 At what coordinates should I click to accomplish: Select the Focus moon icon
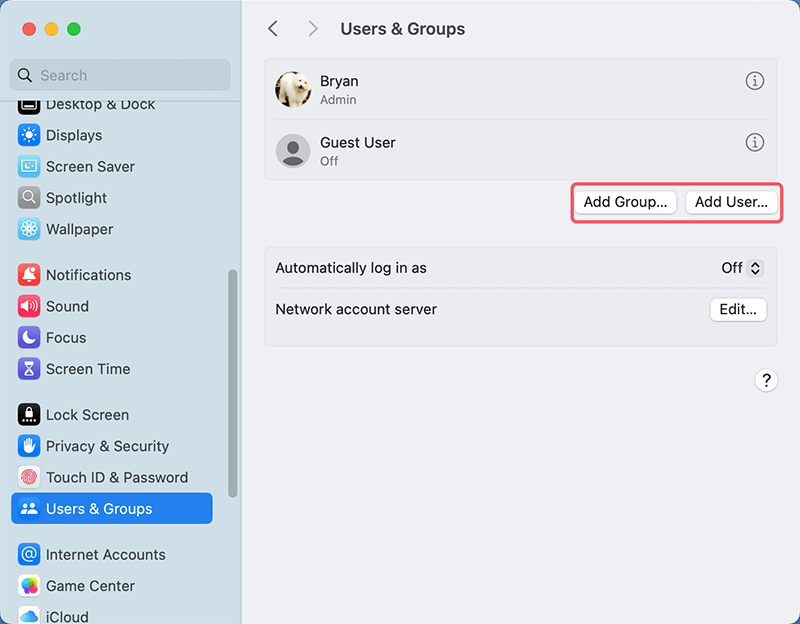(x=29, y=338)
